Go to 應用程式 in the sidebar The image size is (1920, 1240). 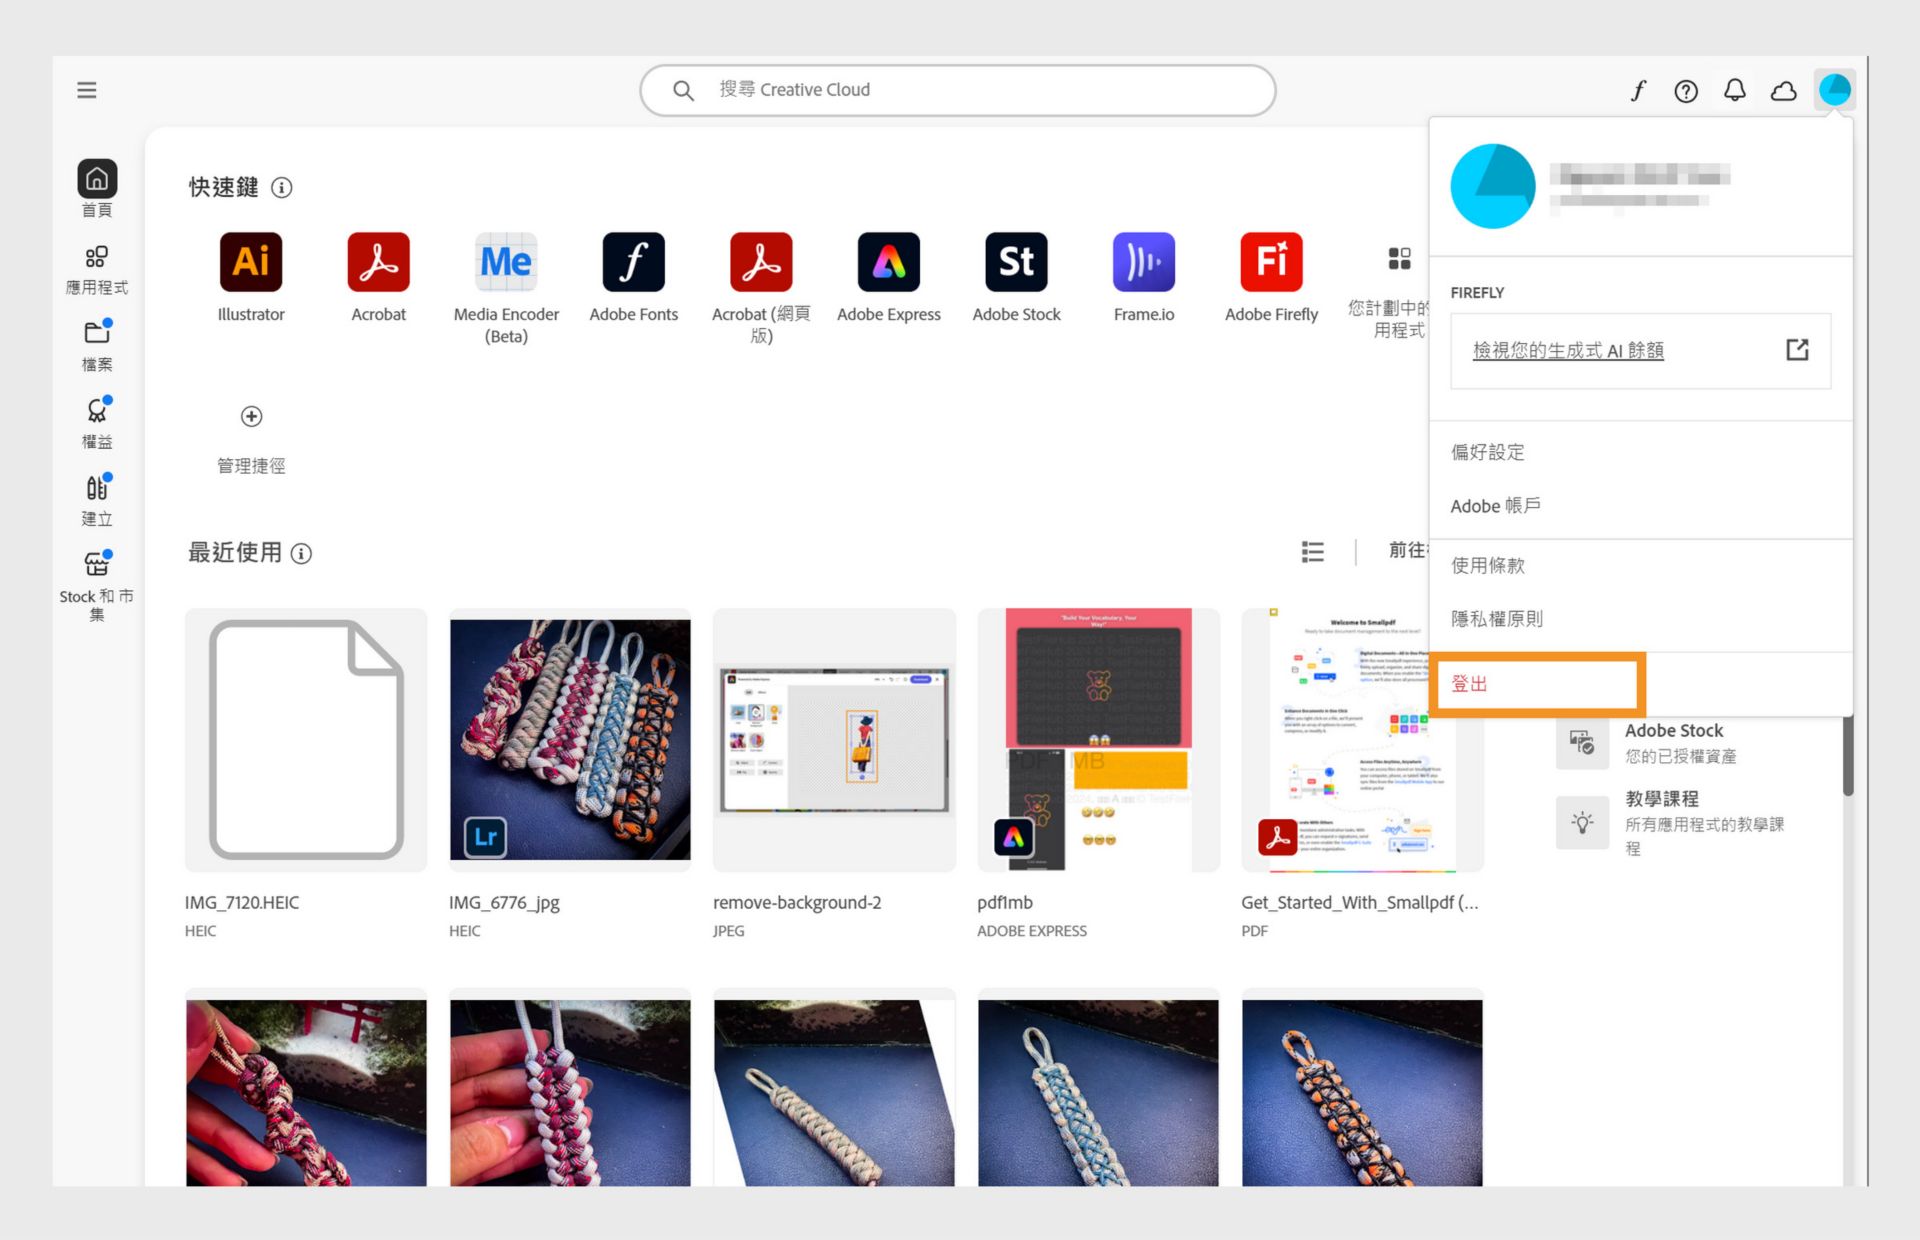point(96,270)
